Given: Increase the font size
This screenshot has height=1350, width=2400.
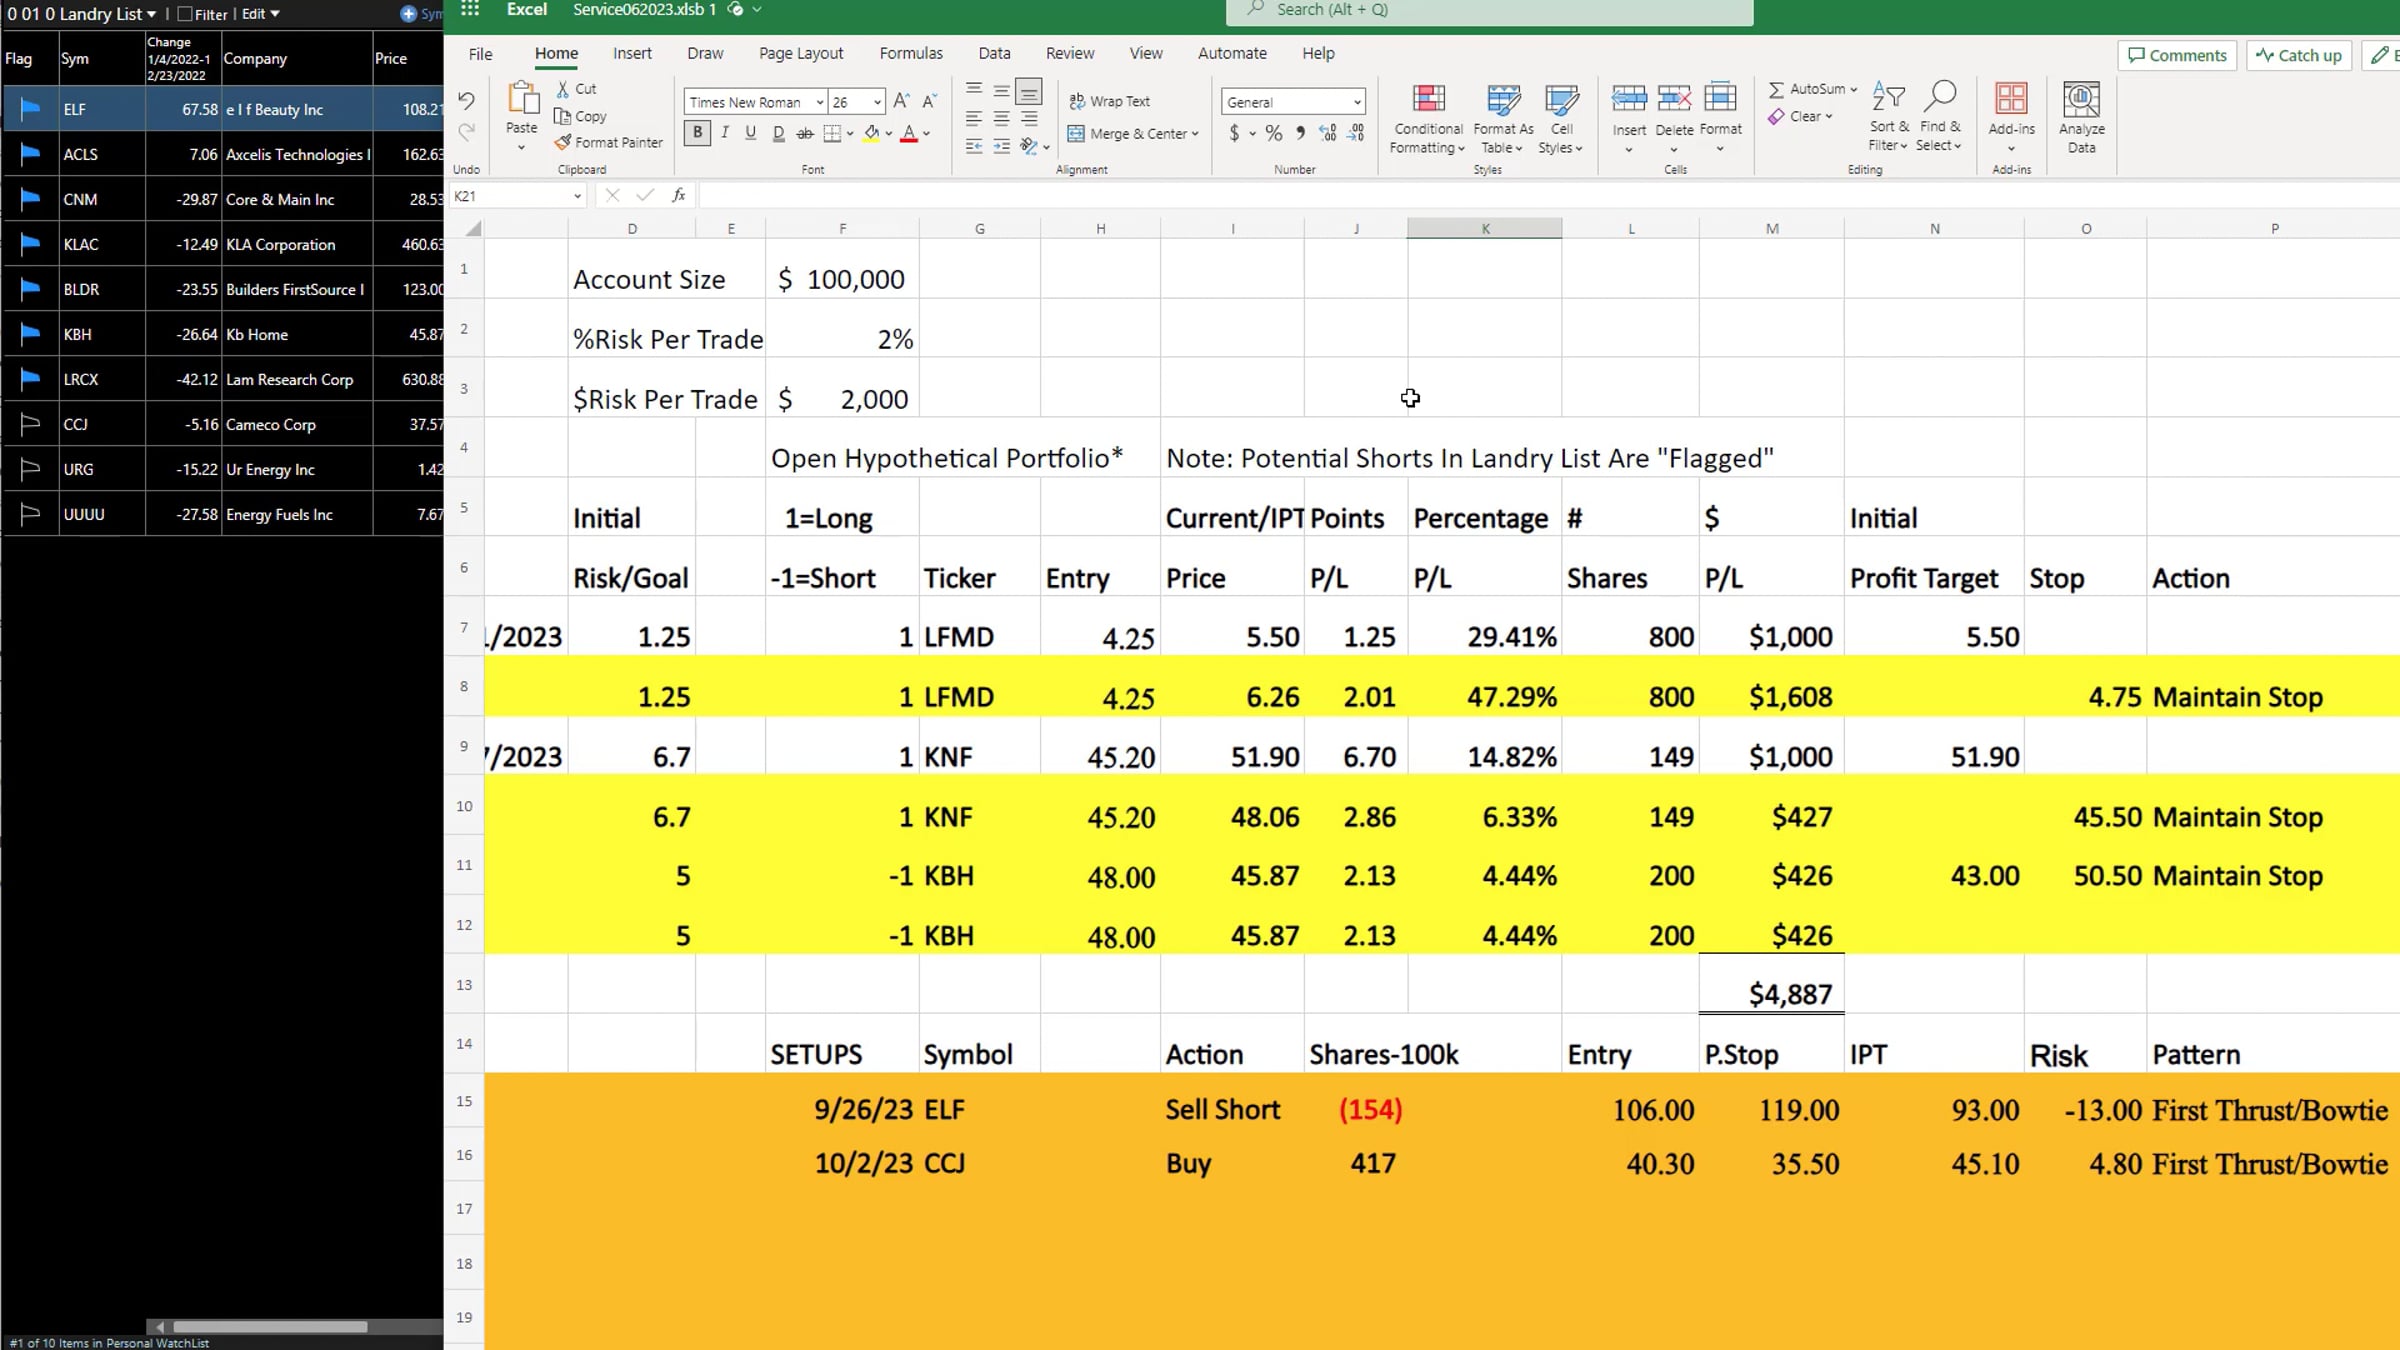Looking at the screenshot, I should click(x=901, y=101).
